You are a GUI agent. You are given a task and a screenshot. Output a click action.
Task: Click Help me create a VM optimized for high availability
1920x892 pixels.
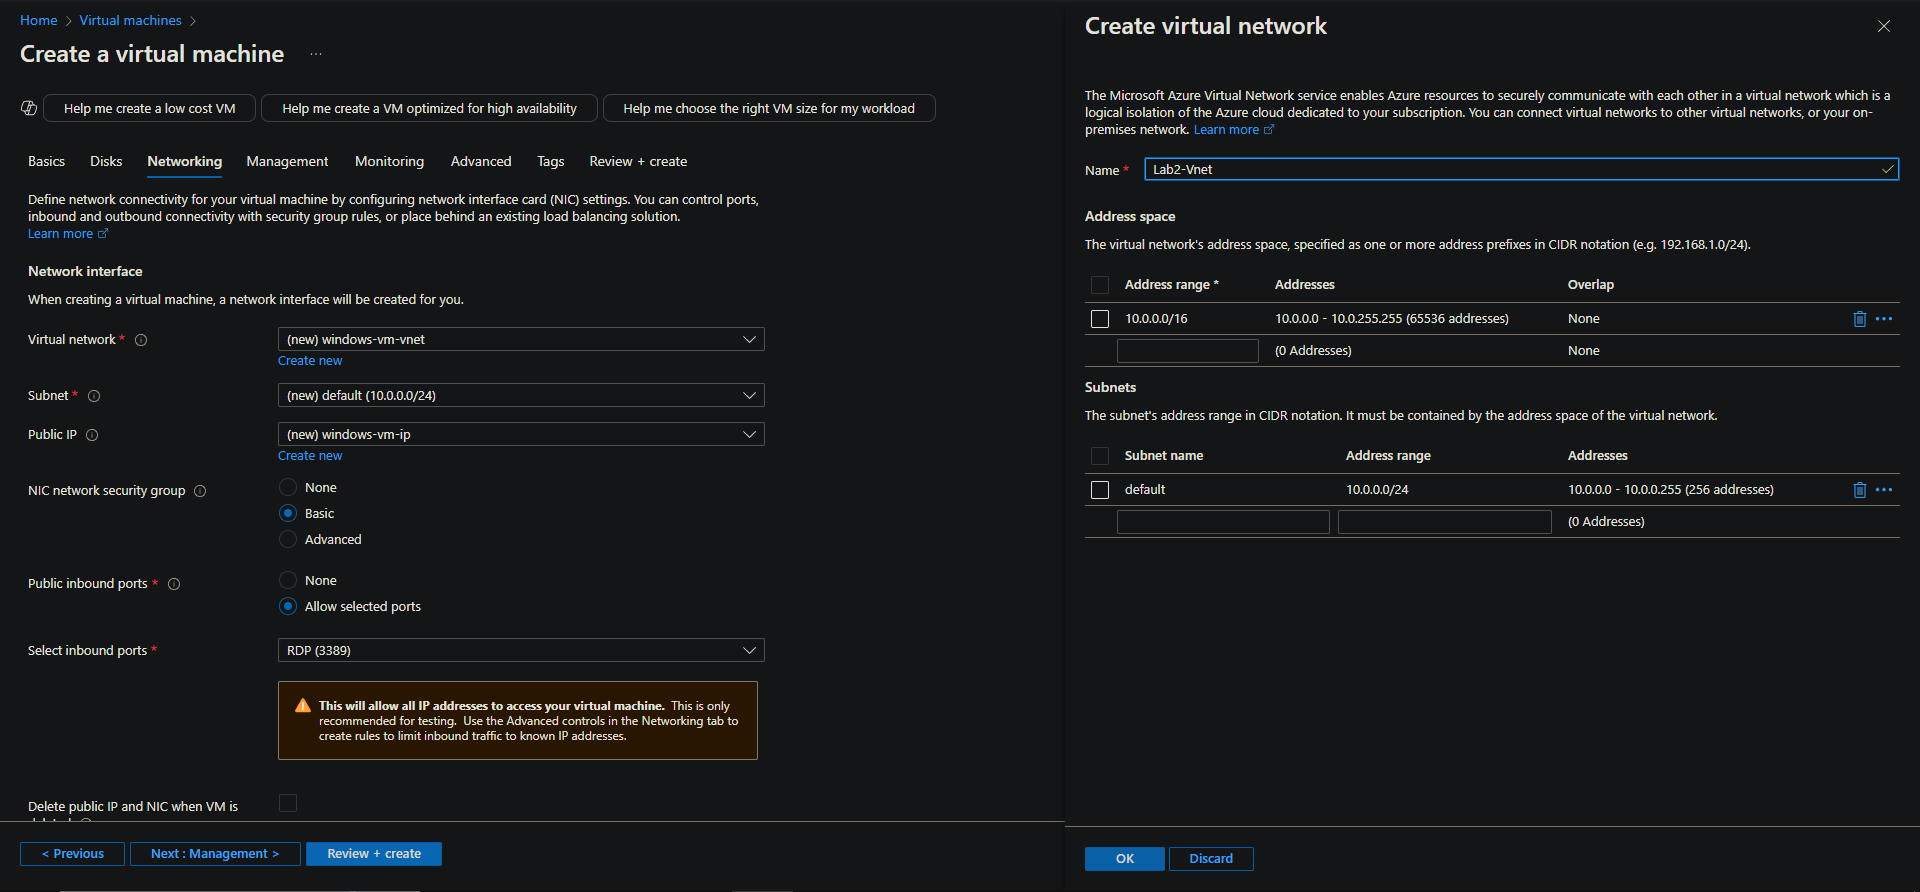click(429, 108)
